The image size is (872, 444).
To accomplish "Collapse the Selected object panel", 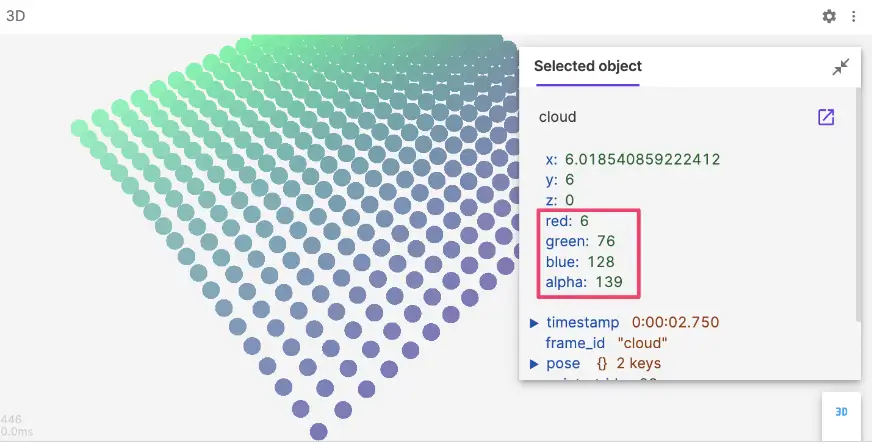I will (840, 67).
